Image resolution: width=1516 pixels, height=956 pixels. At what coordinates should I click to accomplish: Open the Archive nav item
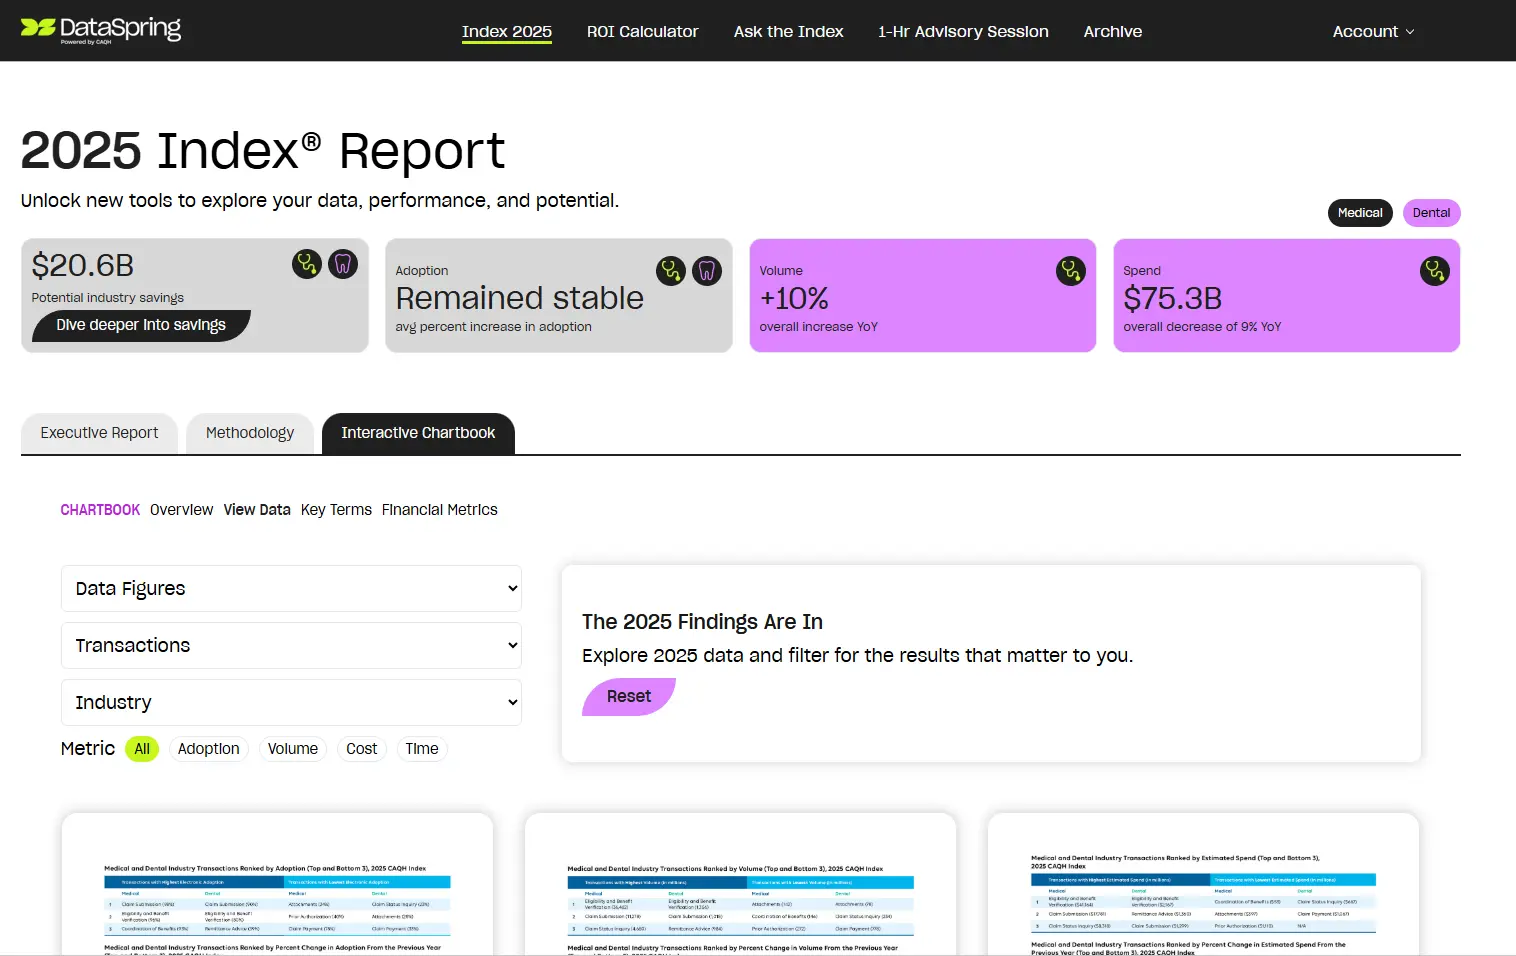click(x=1113, y=32)
